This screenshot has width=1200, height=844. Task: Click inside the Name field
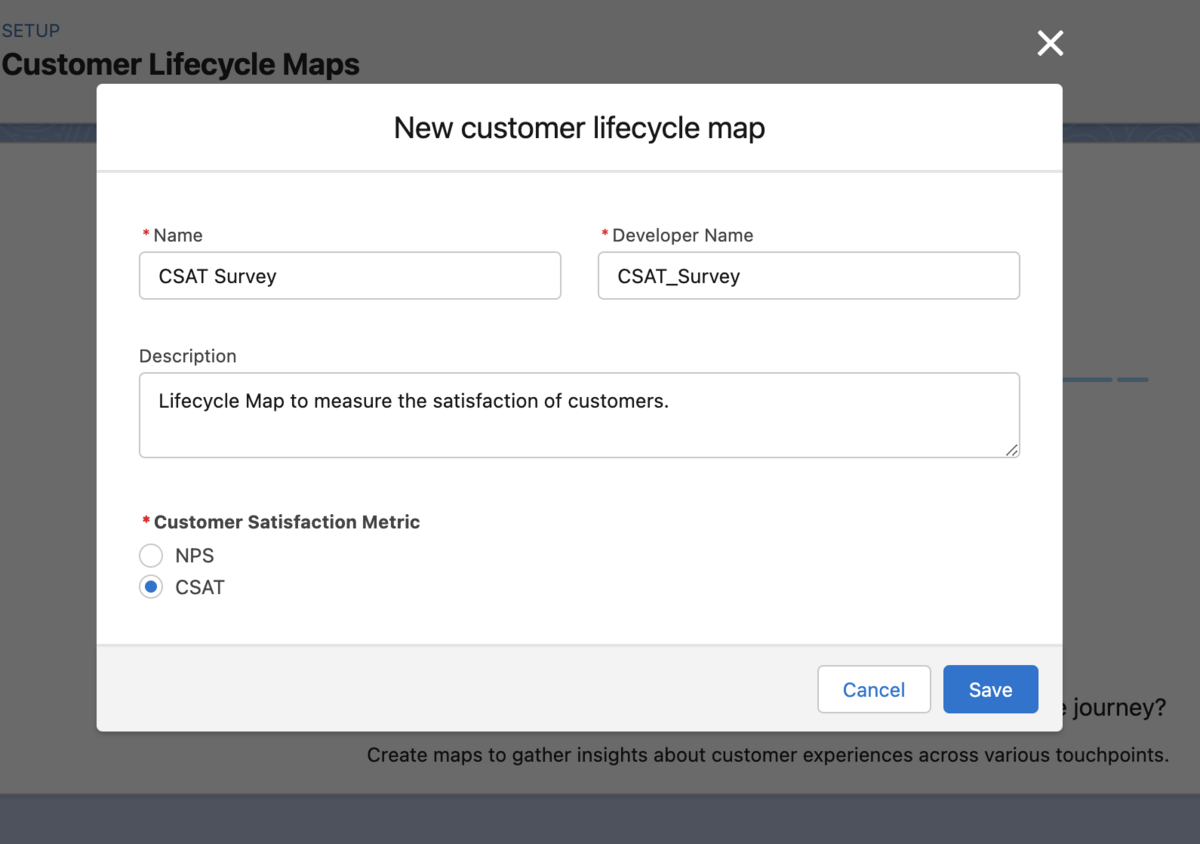pos(350,275)
